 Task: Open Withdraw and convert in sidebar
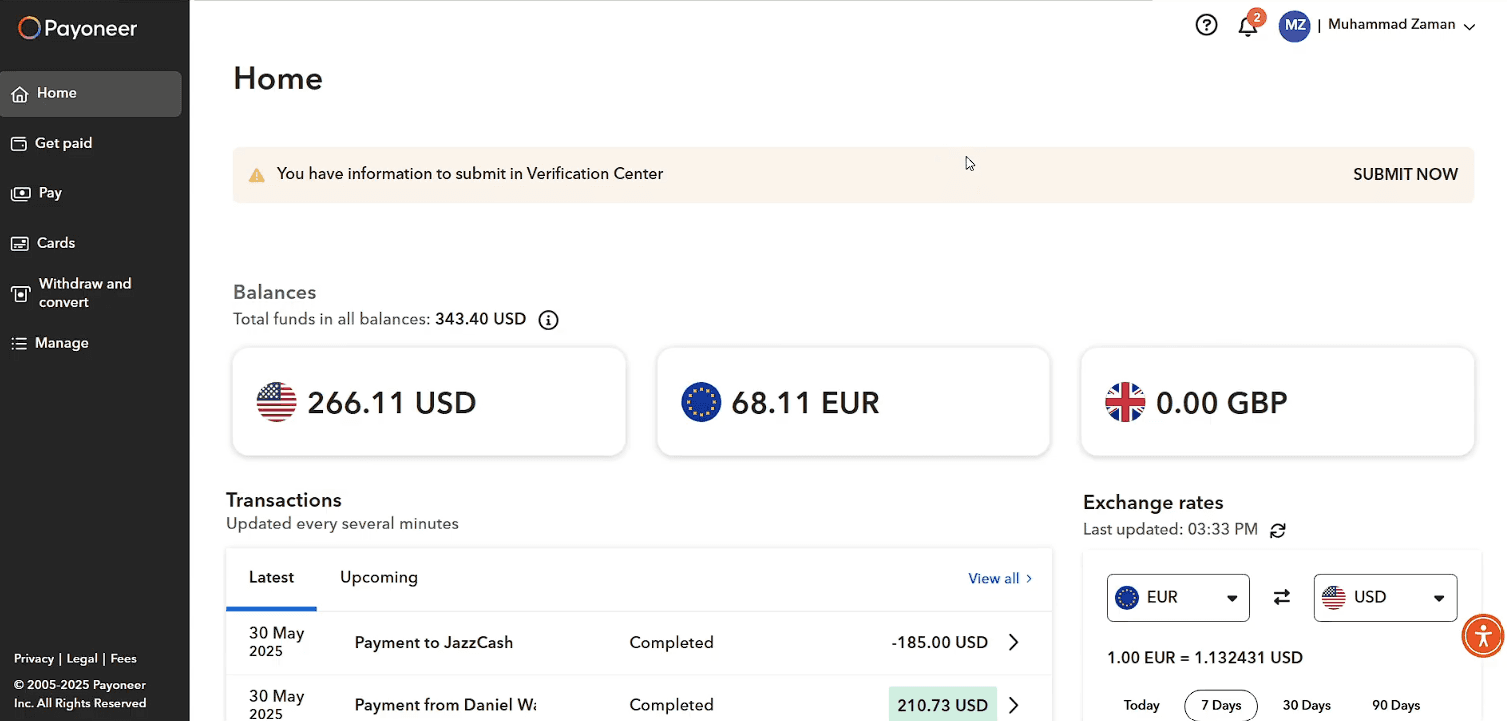pos(84,293)
